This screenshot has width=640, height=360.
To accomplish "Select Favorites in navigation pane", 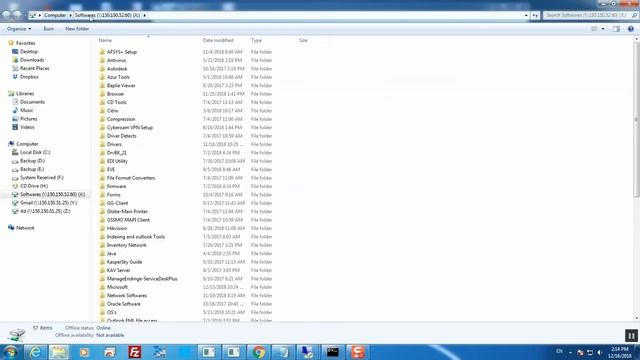I will coord(25,43).
